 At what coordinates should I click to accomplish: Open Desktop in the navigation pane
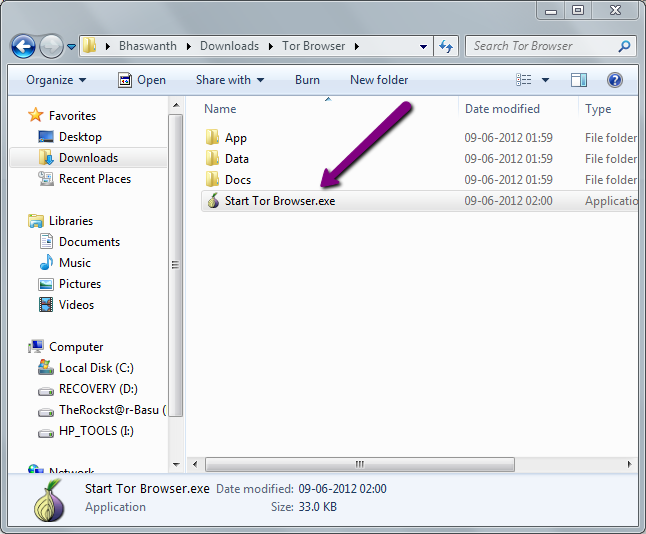tap(80, 137)
